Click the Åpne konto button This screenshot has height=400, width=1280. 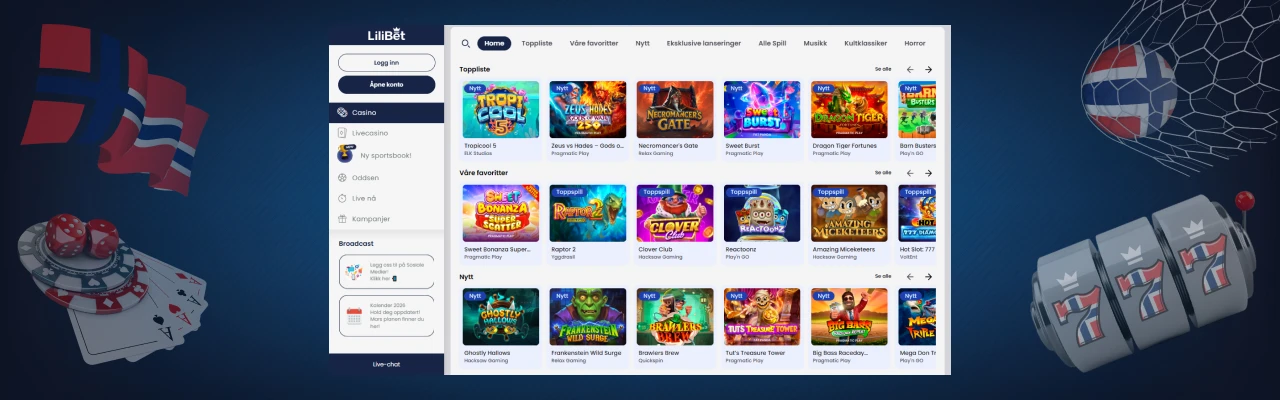(386, 84)
